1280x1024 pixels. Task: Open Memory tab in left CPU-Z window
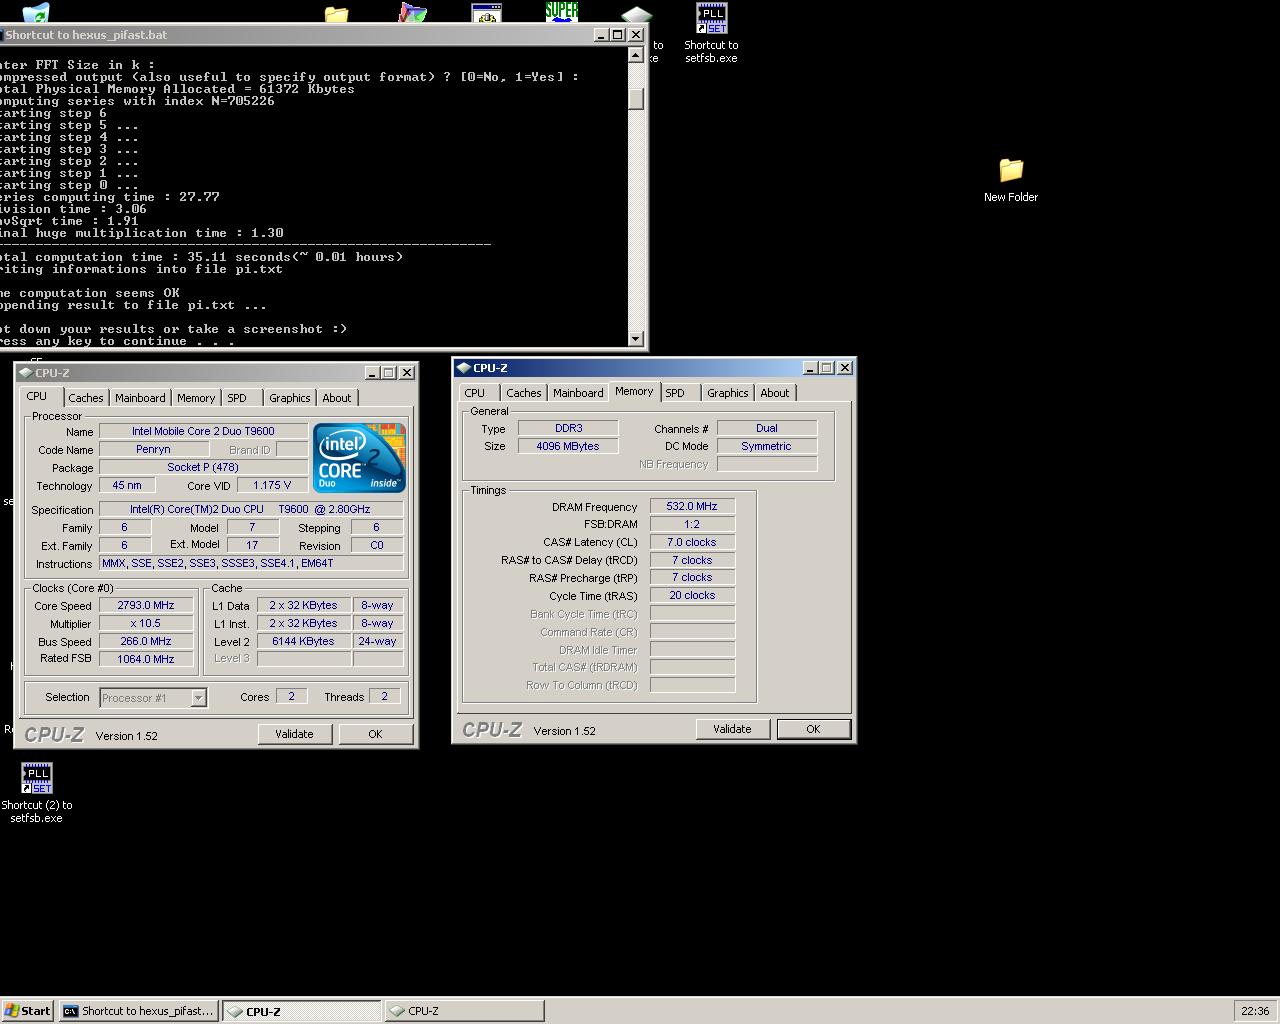coord(196,398)
